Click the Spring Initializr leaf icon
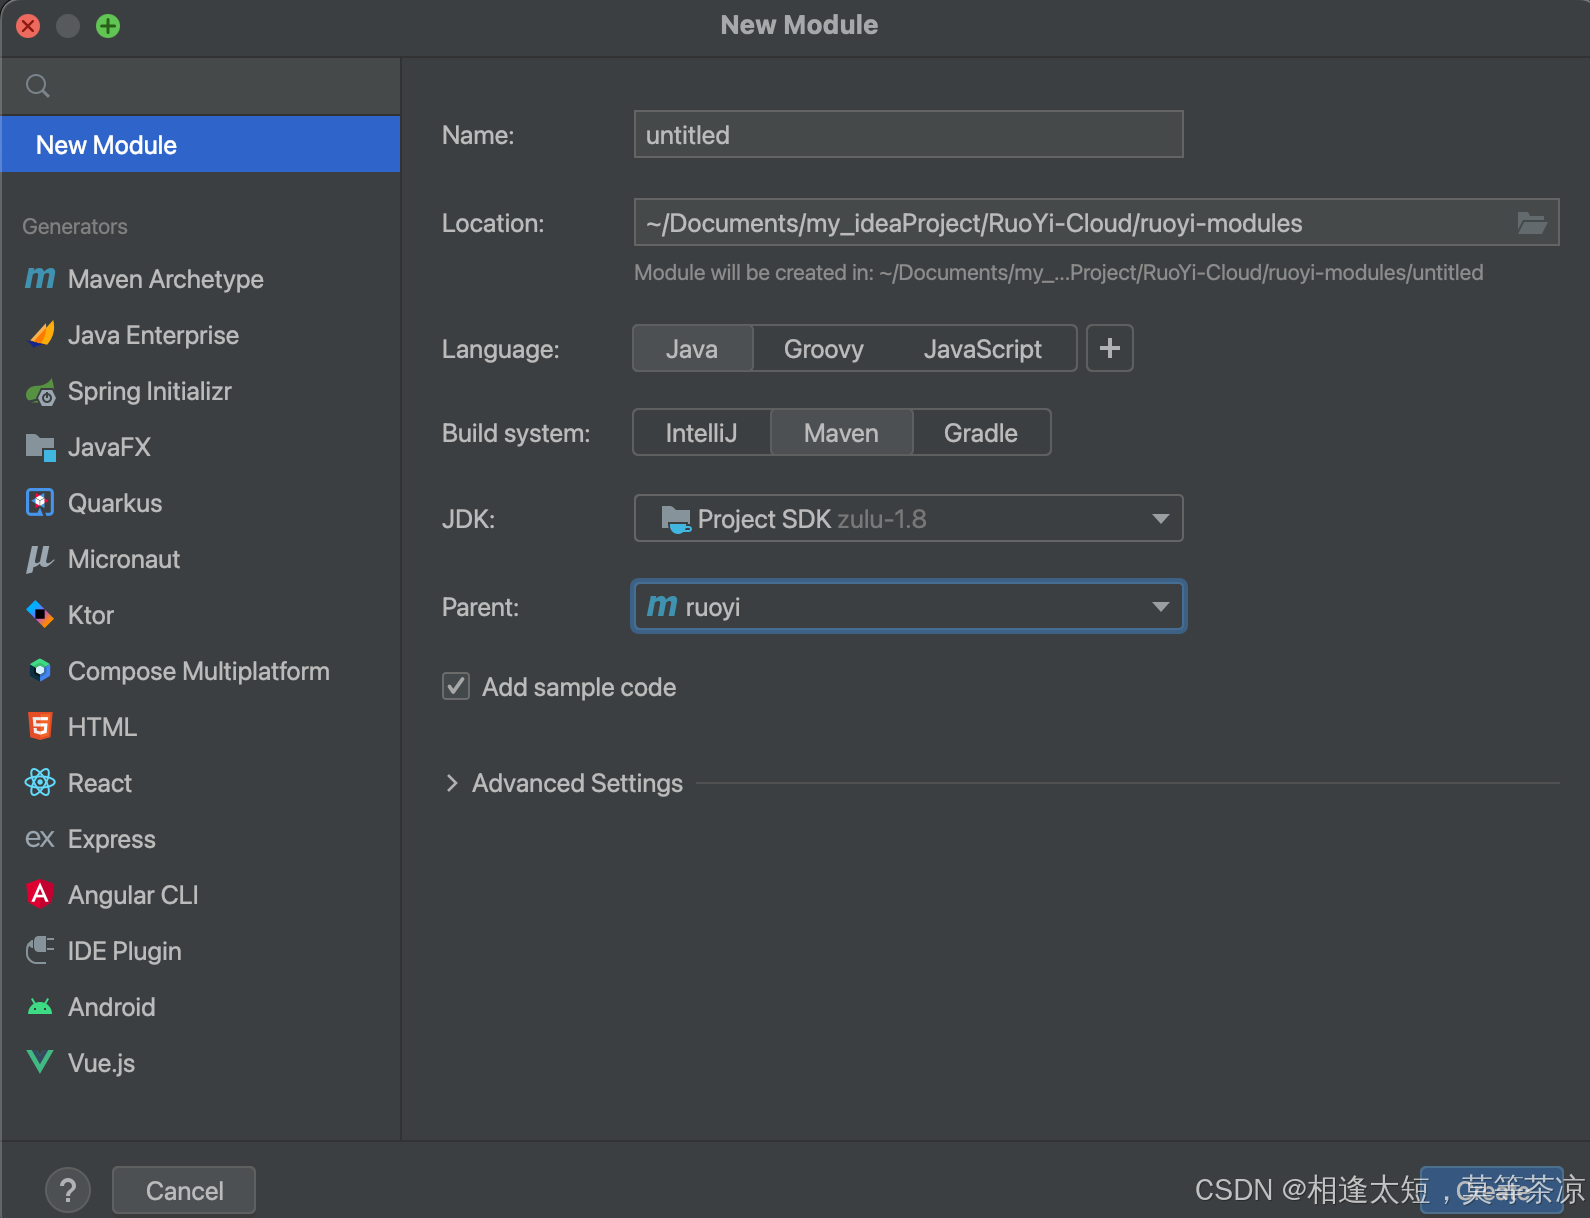The image size is (1590, 1218). point(41,392)
